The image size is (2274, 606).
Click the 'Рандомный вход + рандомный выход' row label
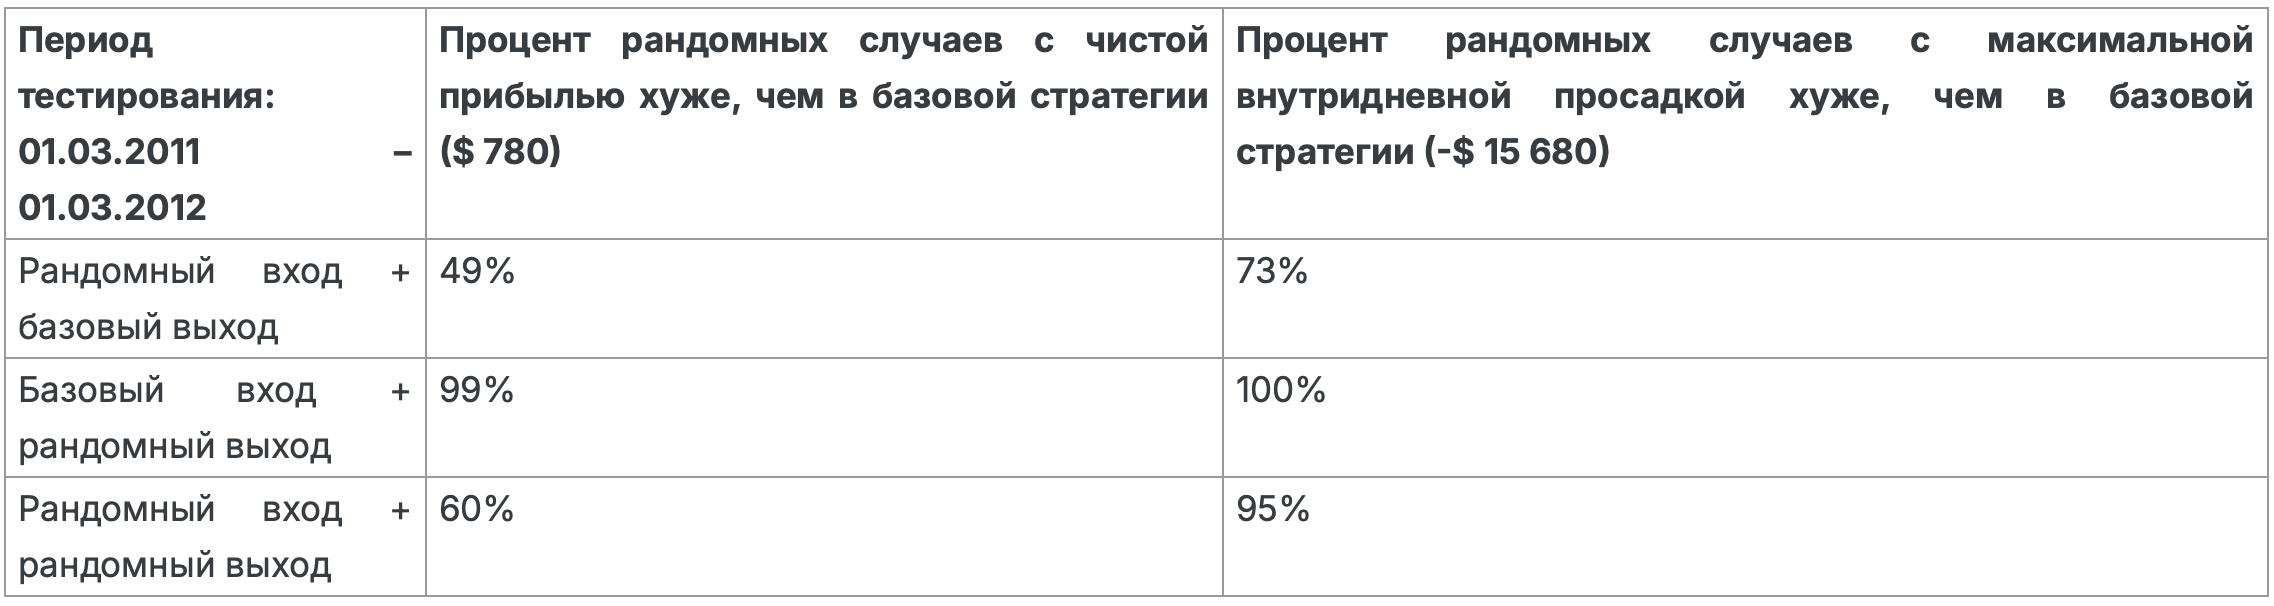pyautogui.click(x=215, y=537)
